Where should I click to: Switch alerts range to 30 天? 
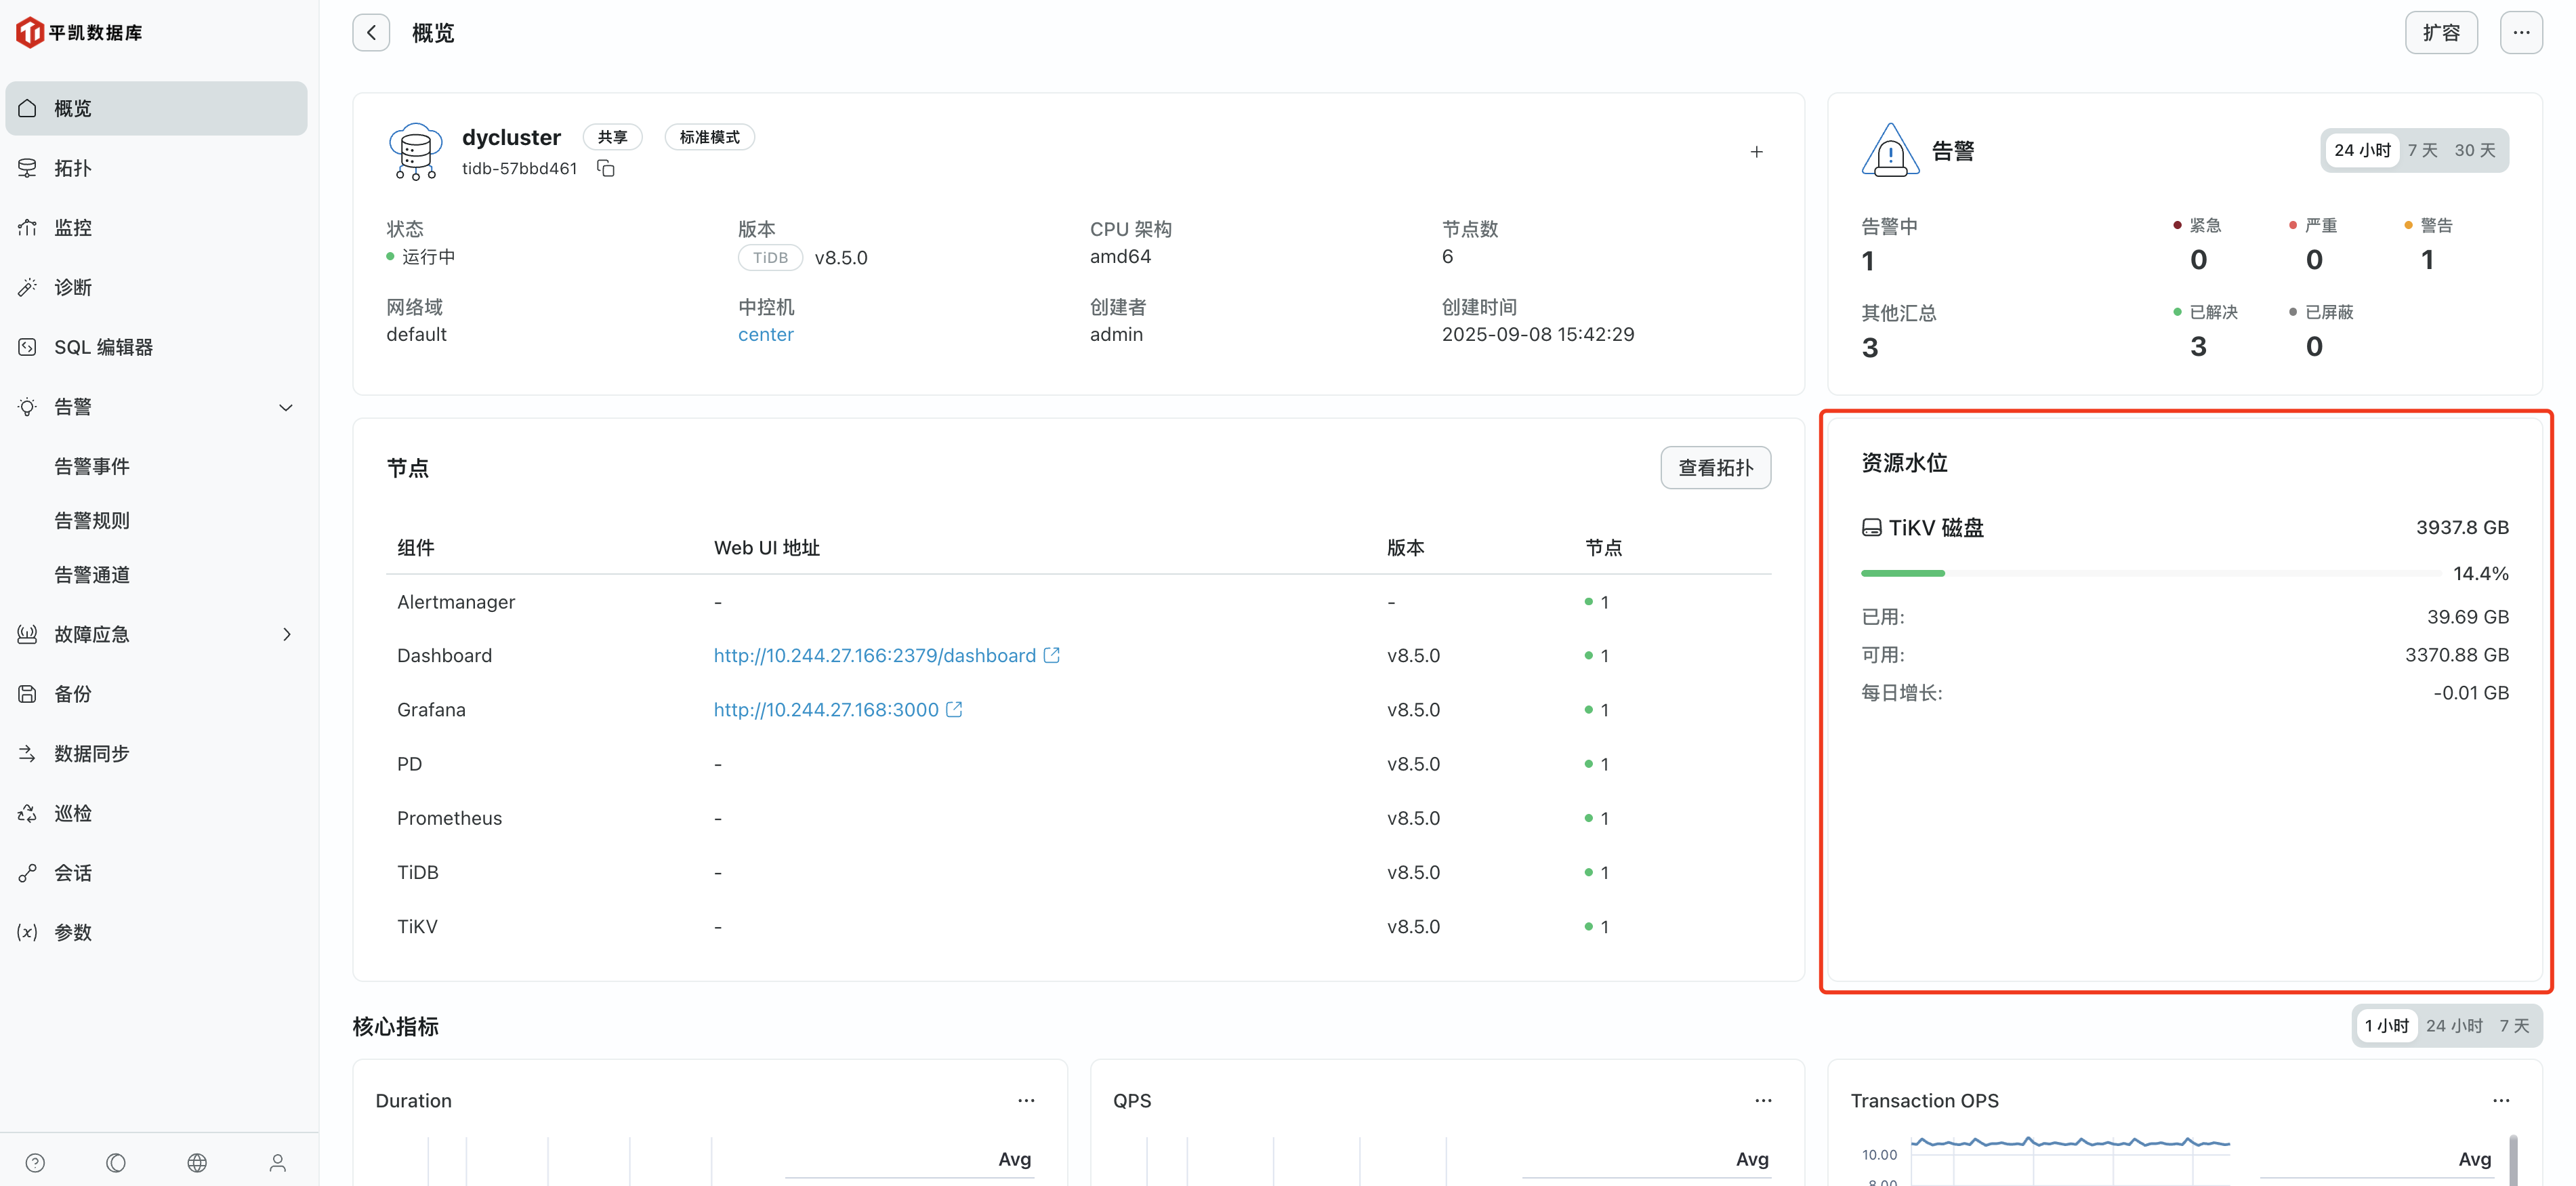pyautogui.click(x=2474, y=150)
